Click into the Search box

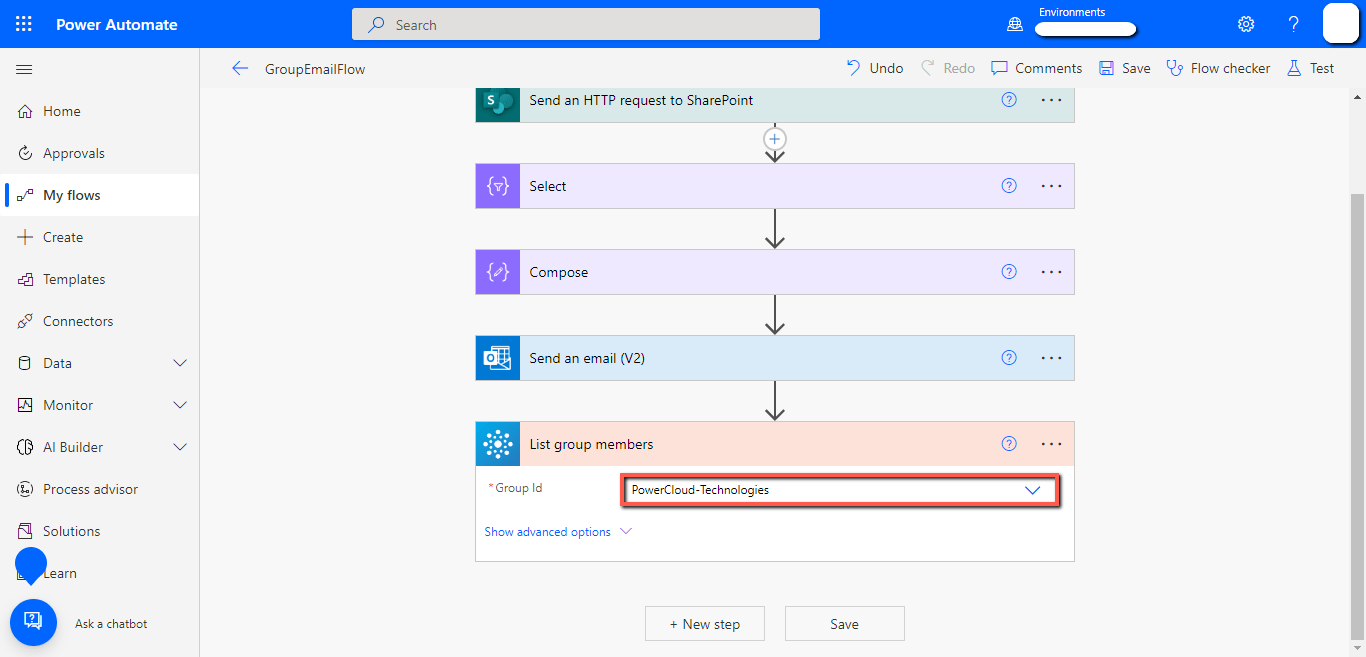coord(586,24)
